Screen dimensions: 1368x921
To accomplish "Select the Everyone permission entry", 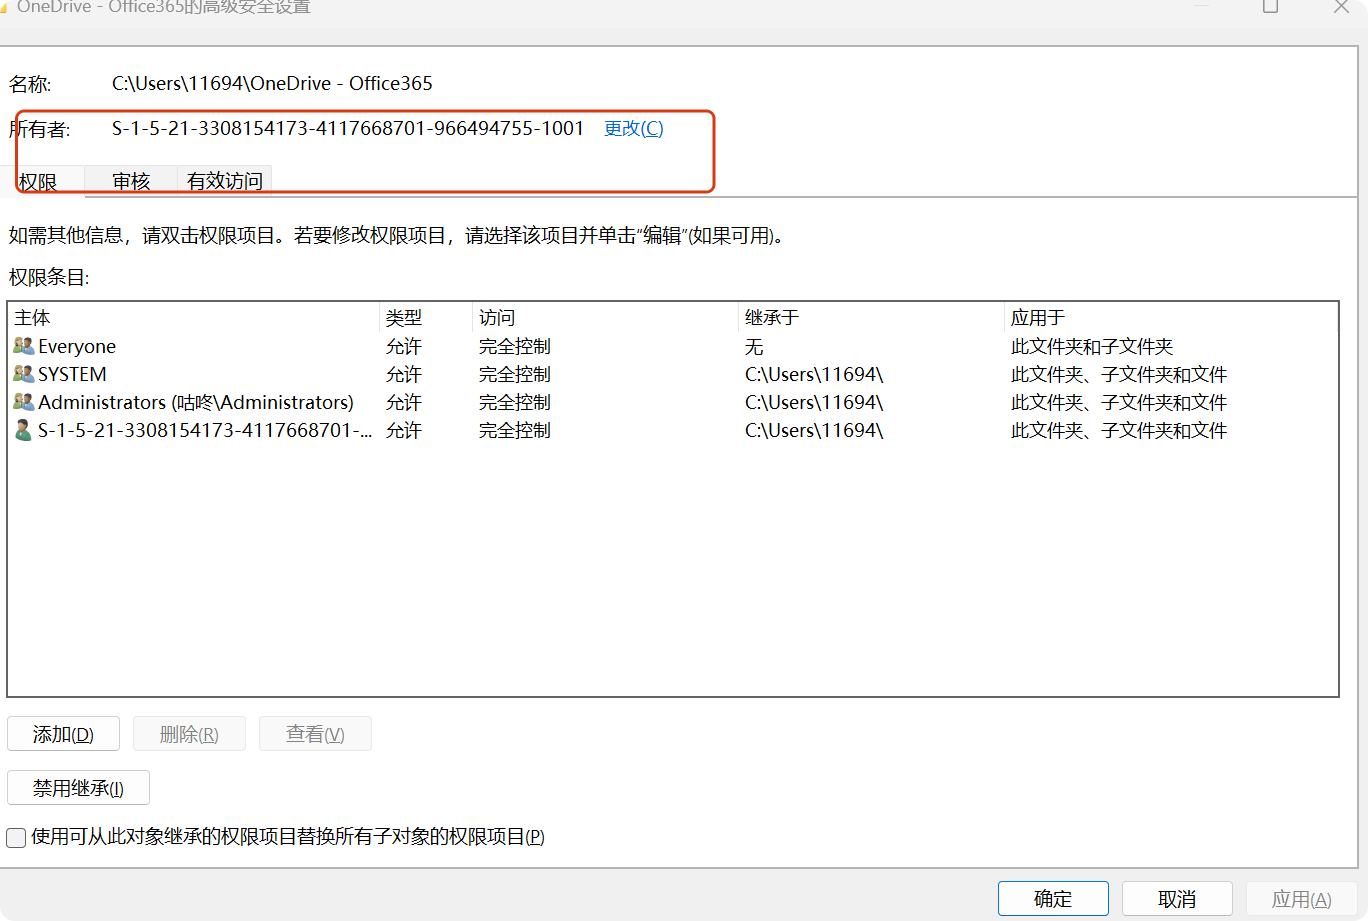I will point(672,346).
